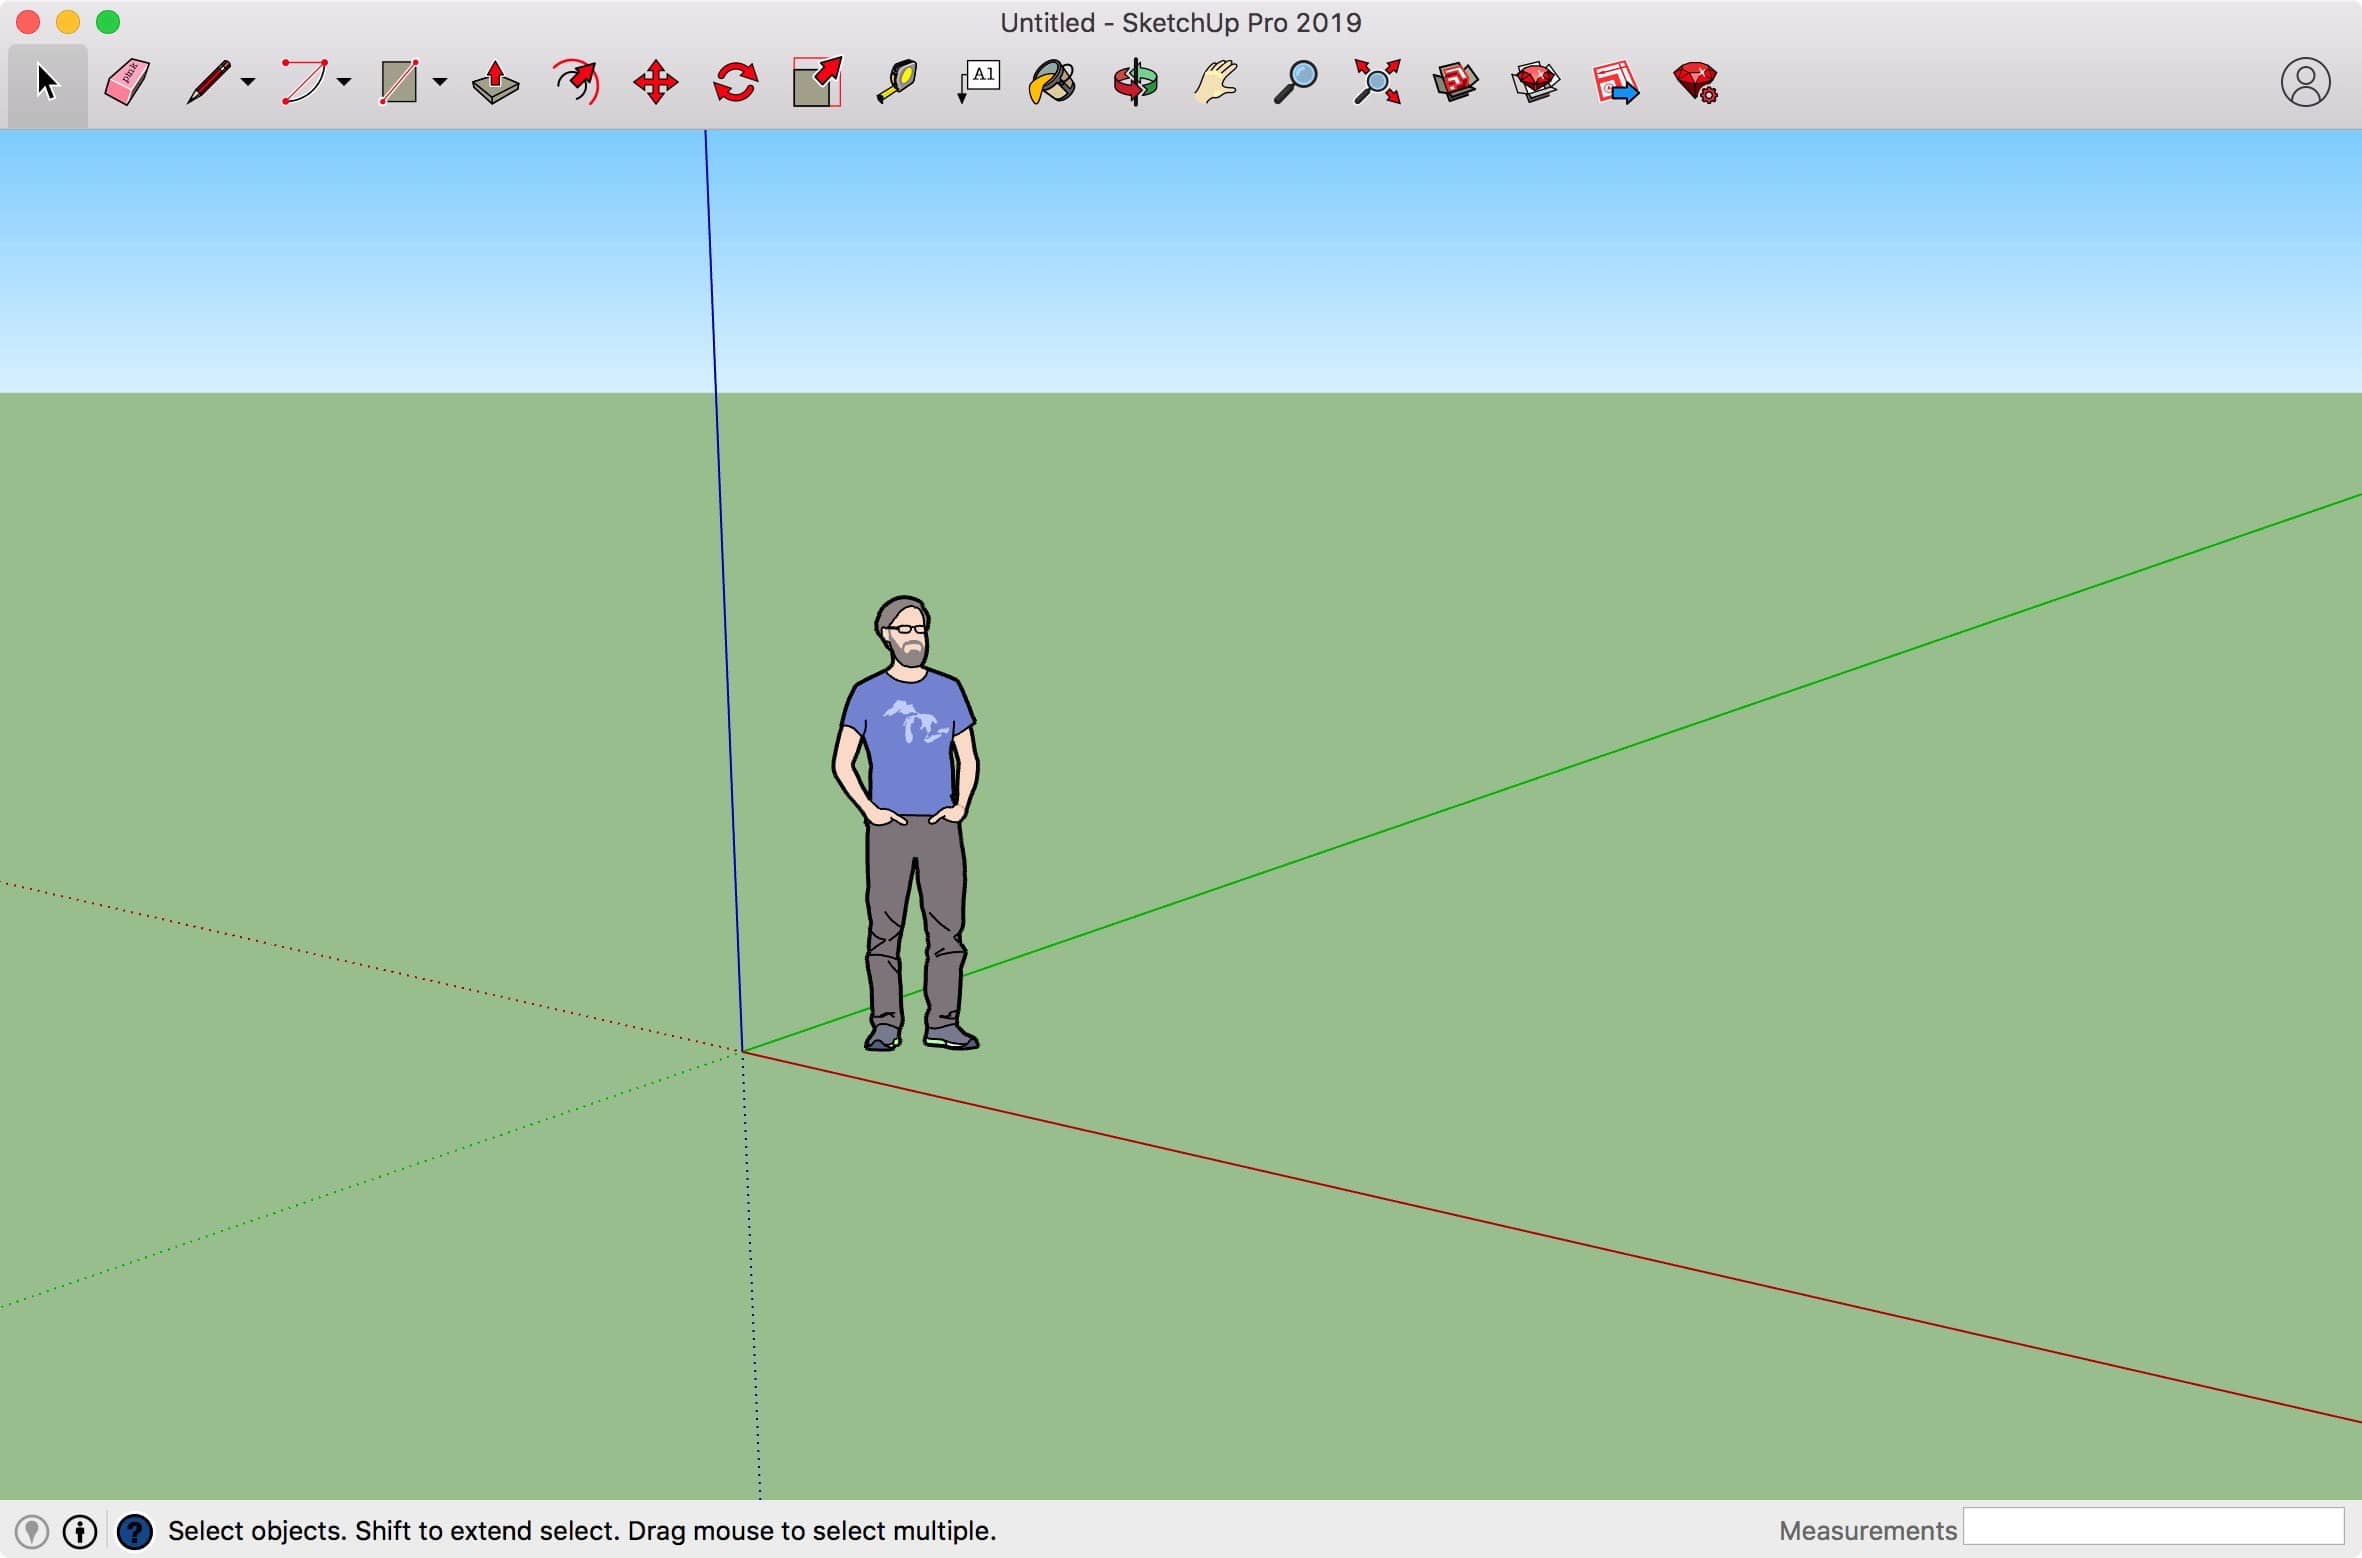This screenshot has width=2362, height=1558.
Task: Pick the Scale tool
Action: click(817, 82)
